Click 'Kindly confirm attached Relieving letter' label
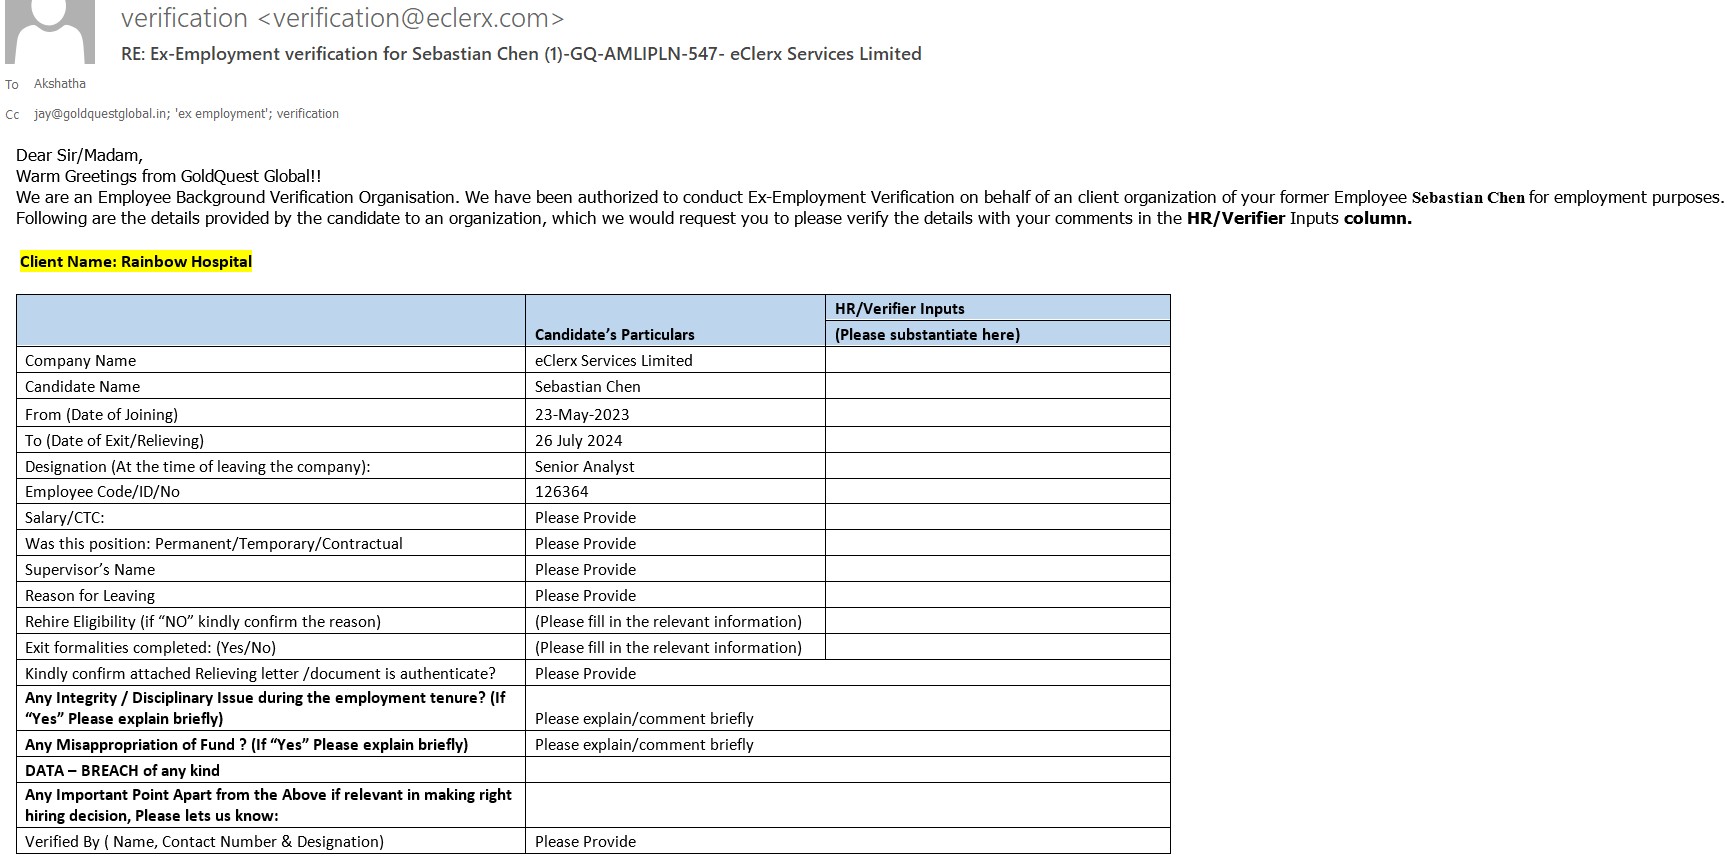 261,673
